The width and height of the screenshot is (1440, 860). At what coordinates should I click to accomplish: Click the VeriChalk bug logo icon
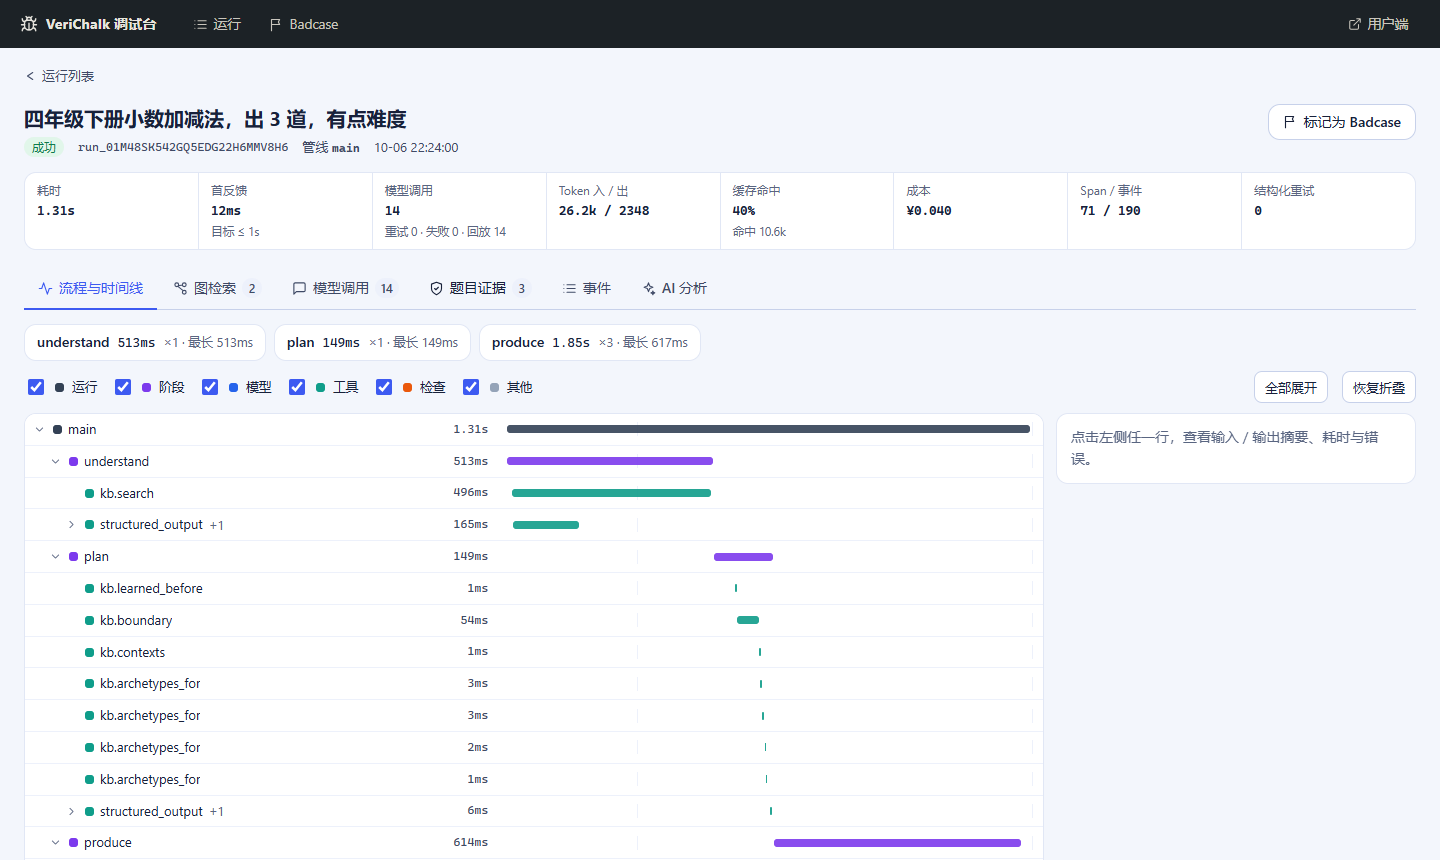(x=29, y=24)
